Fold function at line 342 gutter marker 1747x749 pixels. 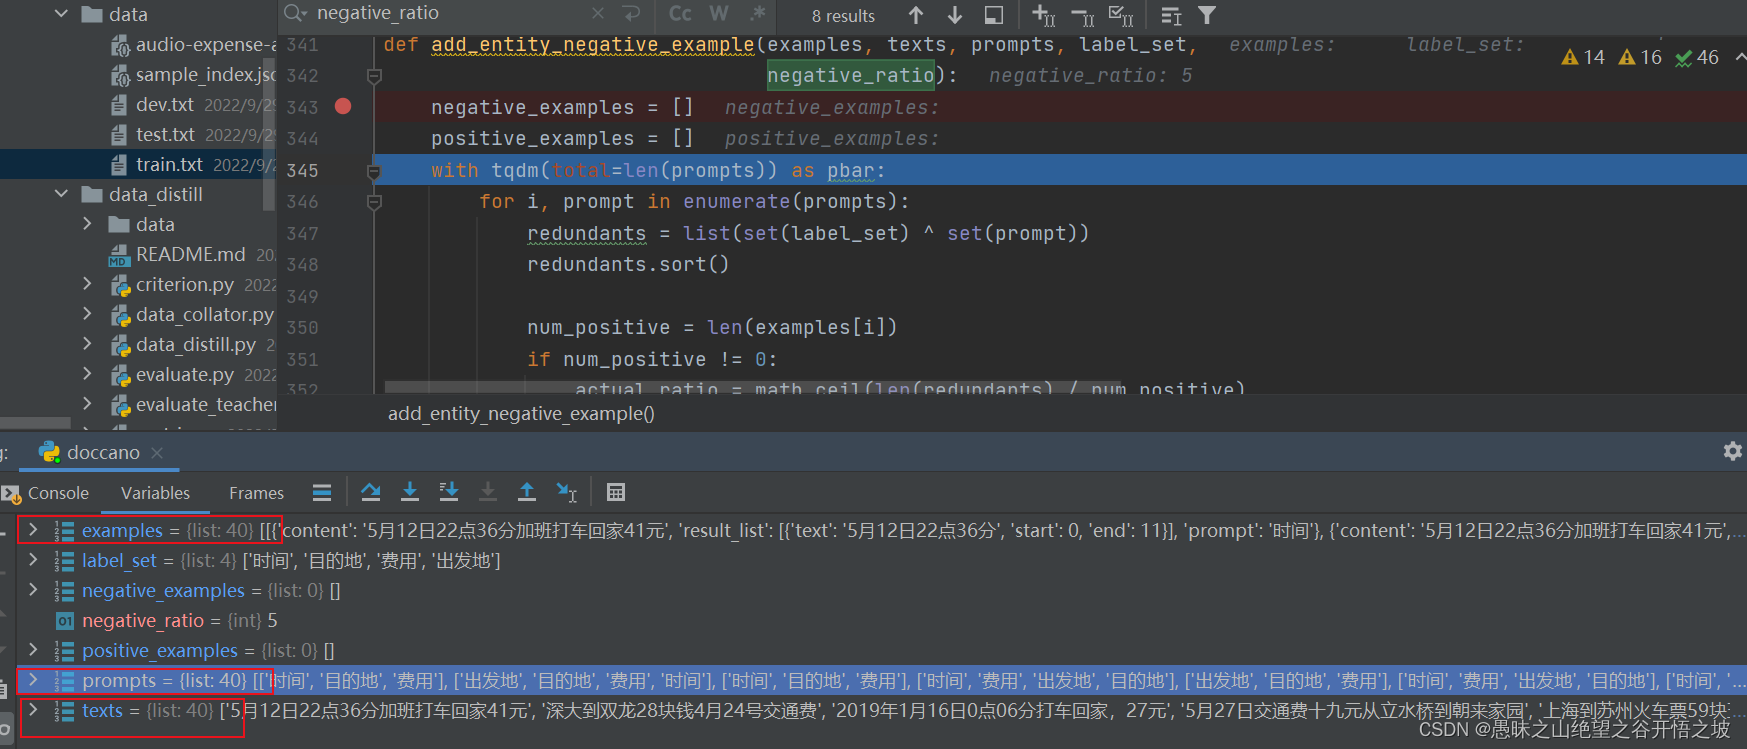(x=374, y=76)
